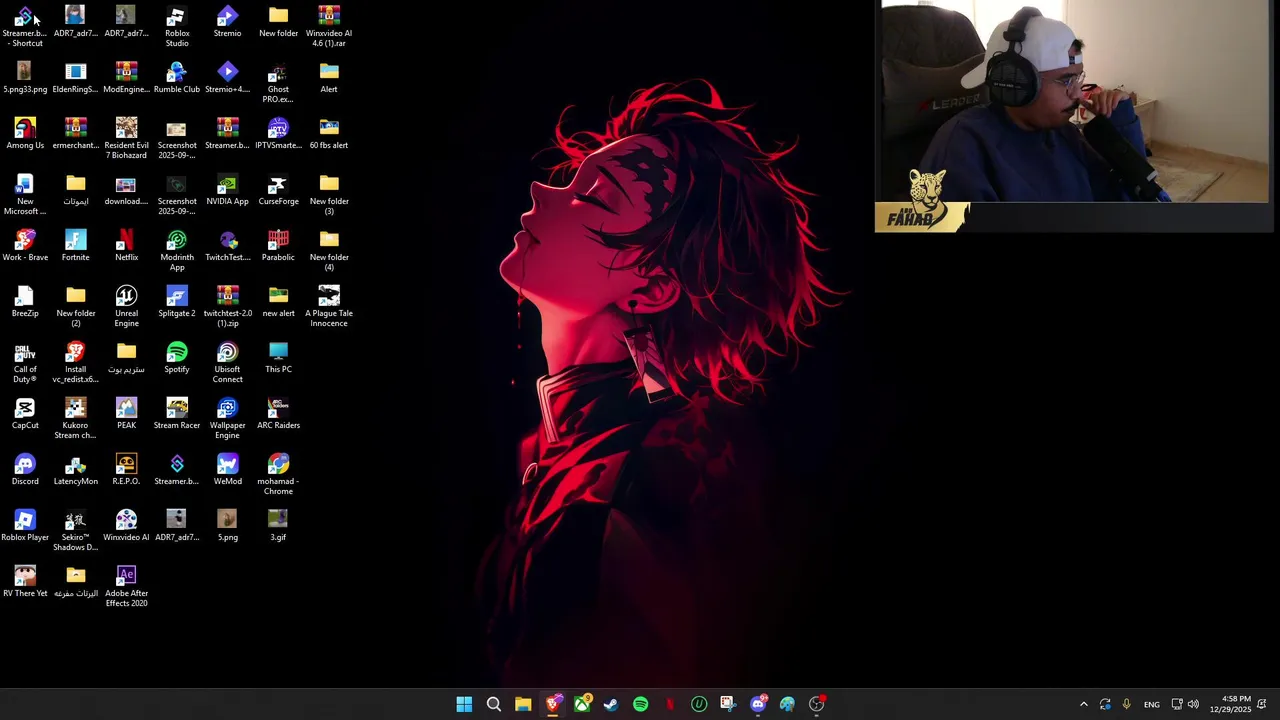The width and height of the screenshot is (1280, 720).
Task: Open the new alert folder
Action: (278, 302)
